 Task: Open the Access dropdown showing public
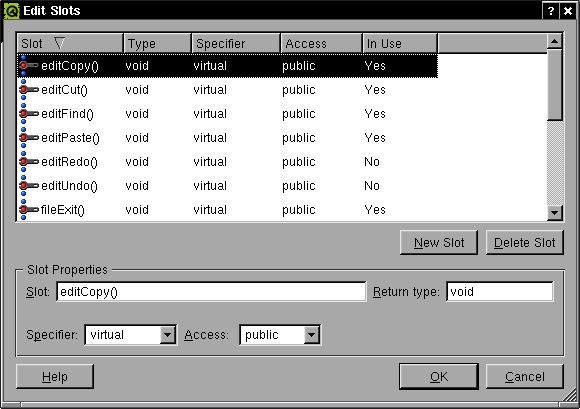(280, 335)
